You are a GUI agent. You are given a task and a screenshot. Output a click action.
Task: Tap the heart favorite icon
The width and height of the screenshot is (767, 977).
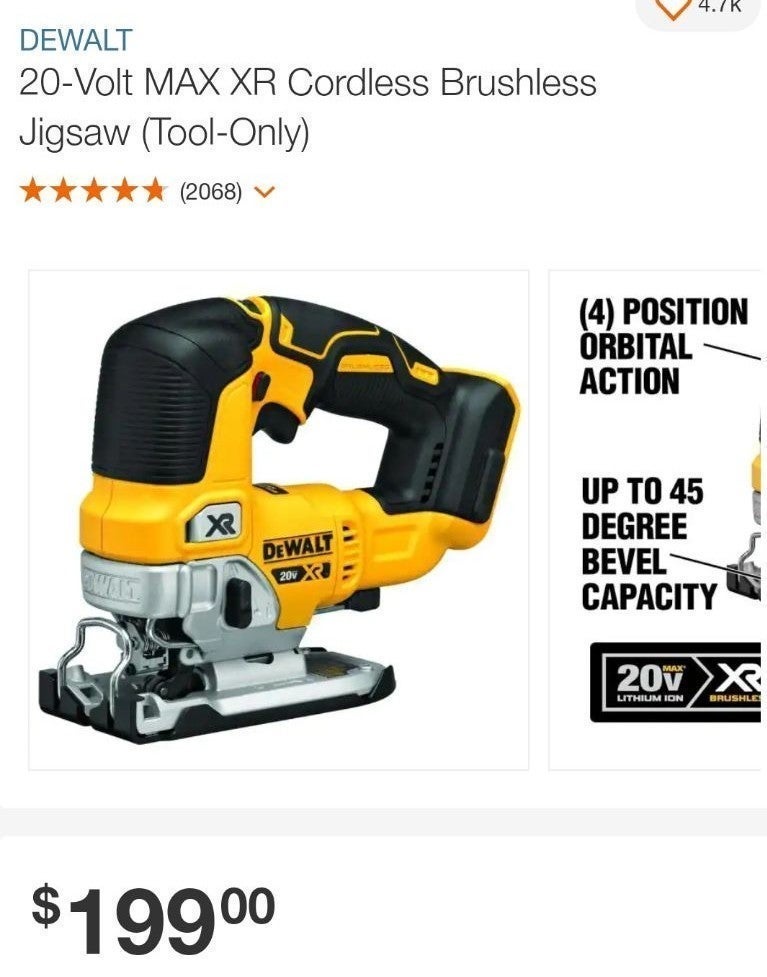point(674,9)
